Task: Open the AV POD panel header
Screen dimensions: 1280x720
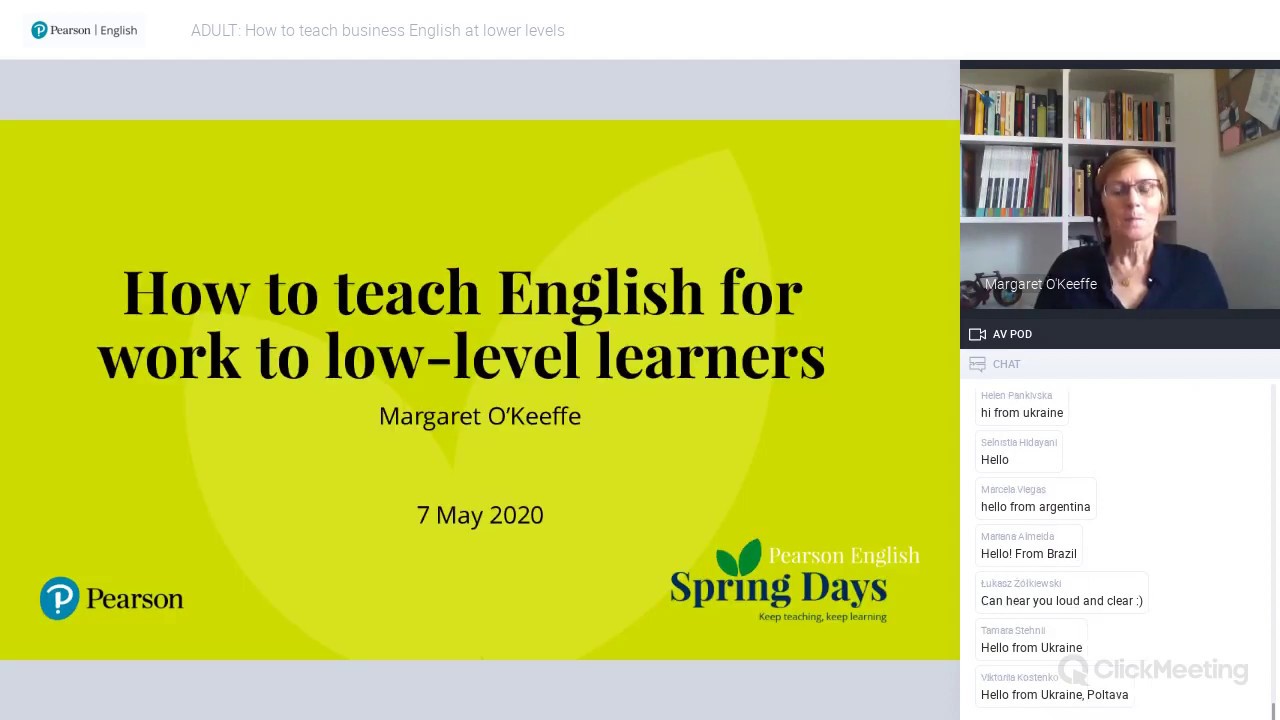Action: pyautogui.click(x=1120, y=334)
